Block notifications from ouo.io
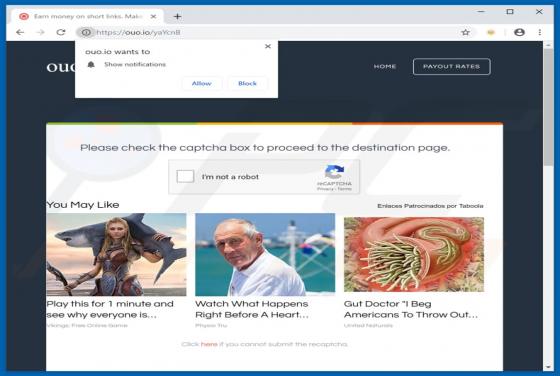The image size is (560, 376). click(x=247, y=83)
